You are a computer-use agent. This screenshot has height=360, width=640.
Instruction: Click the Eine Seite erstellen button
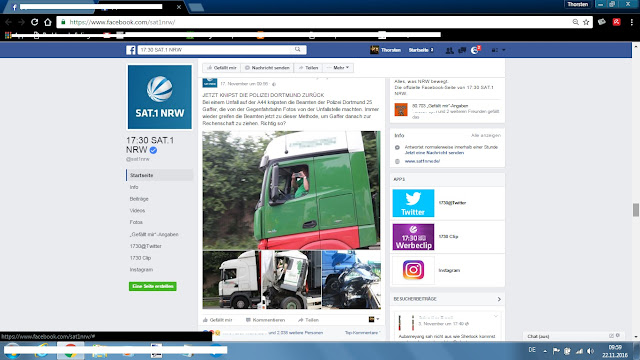(x=153, y=286)
